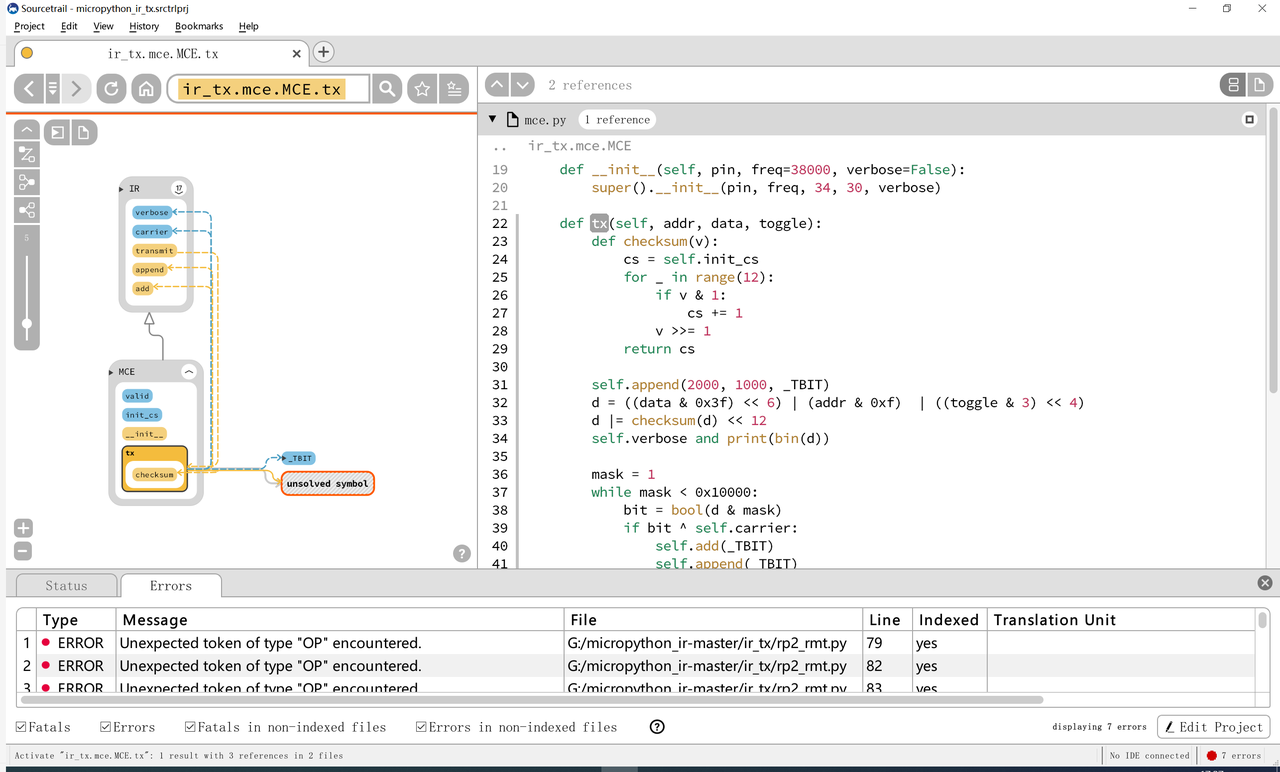Viewport: 1280px width, 772px height.
Task: Click the refresh button in toolbar
Action: [x=111, y=89]
